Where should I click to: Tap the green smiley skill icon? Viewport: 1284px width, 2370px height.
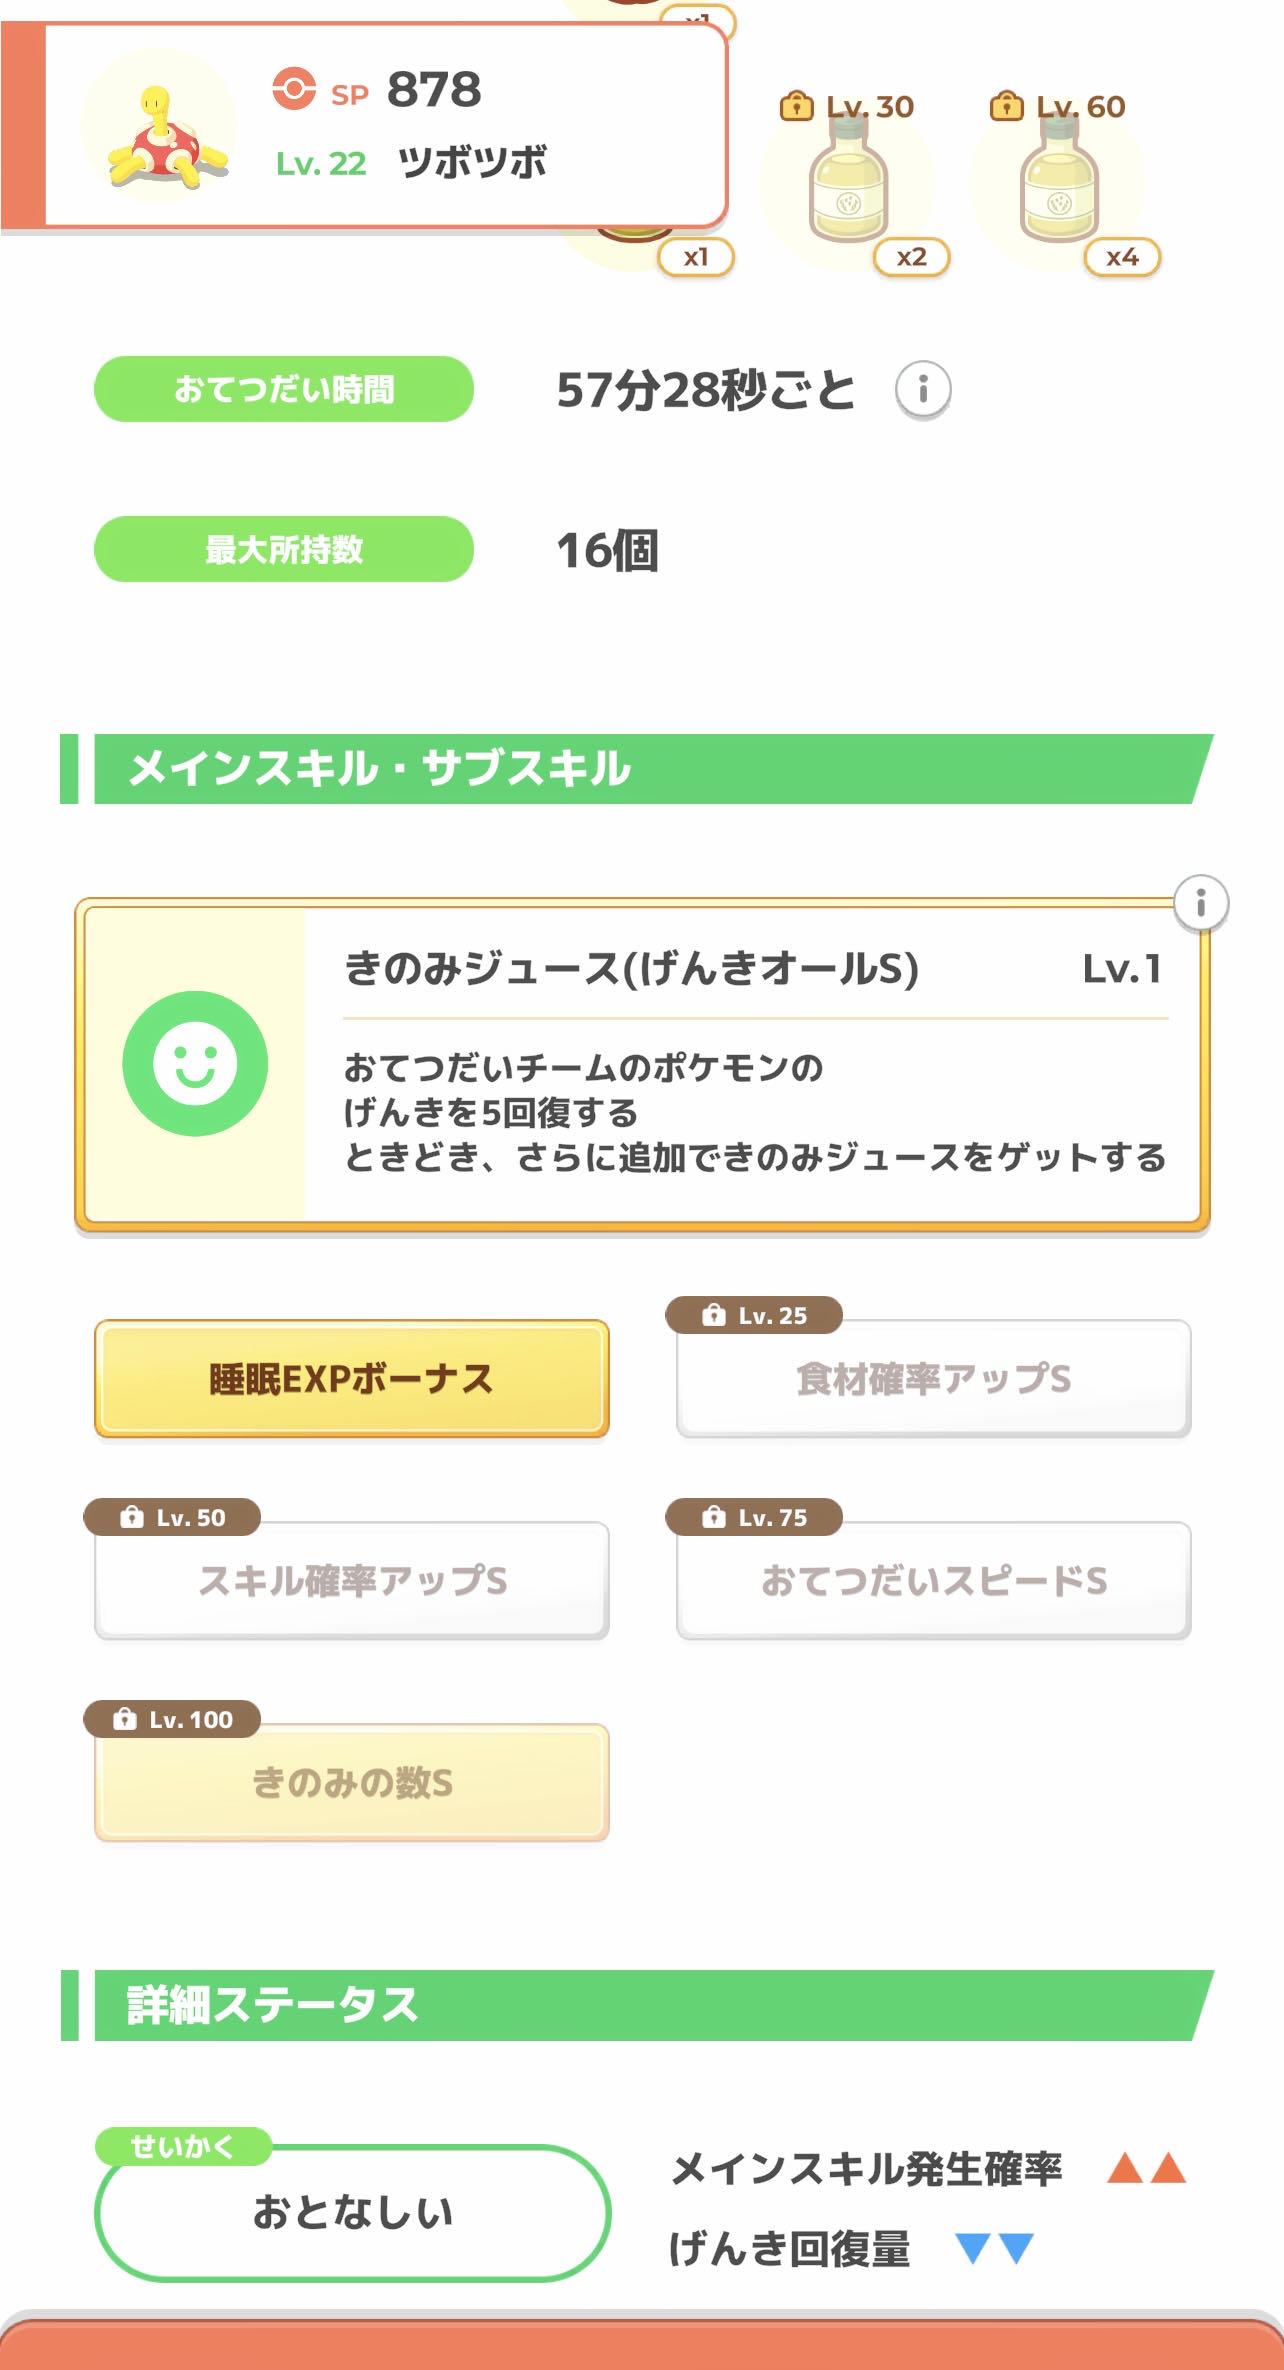(195, 1063)
